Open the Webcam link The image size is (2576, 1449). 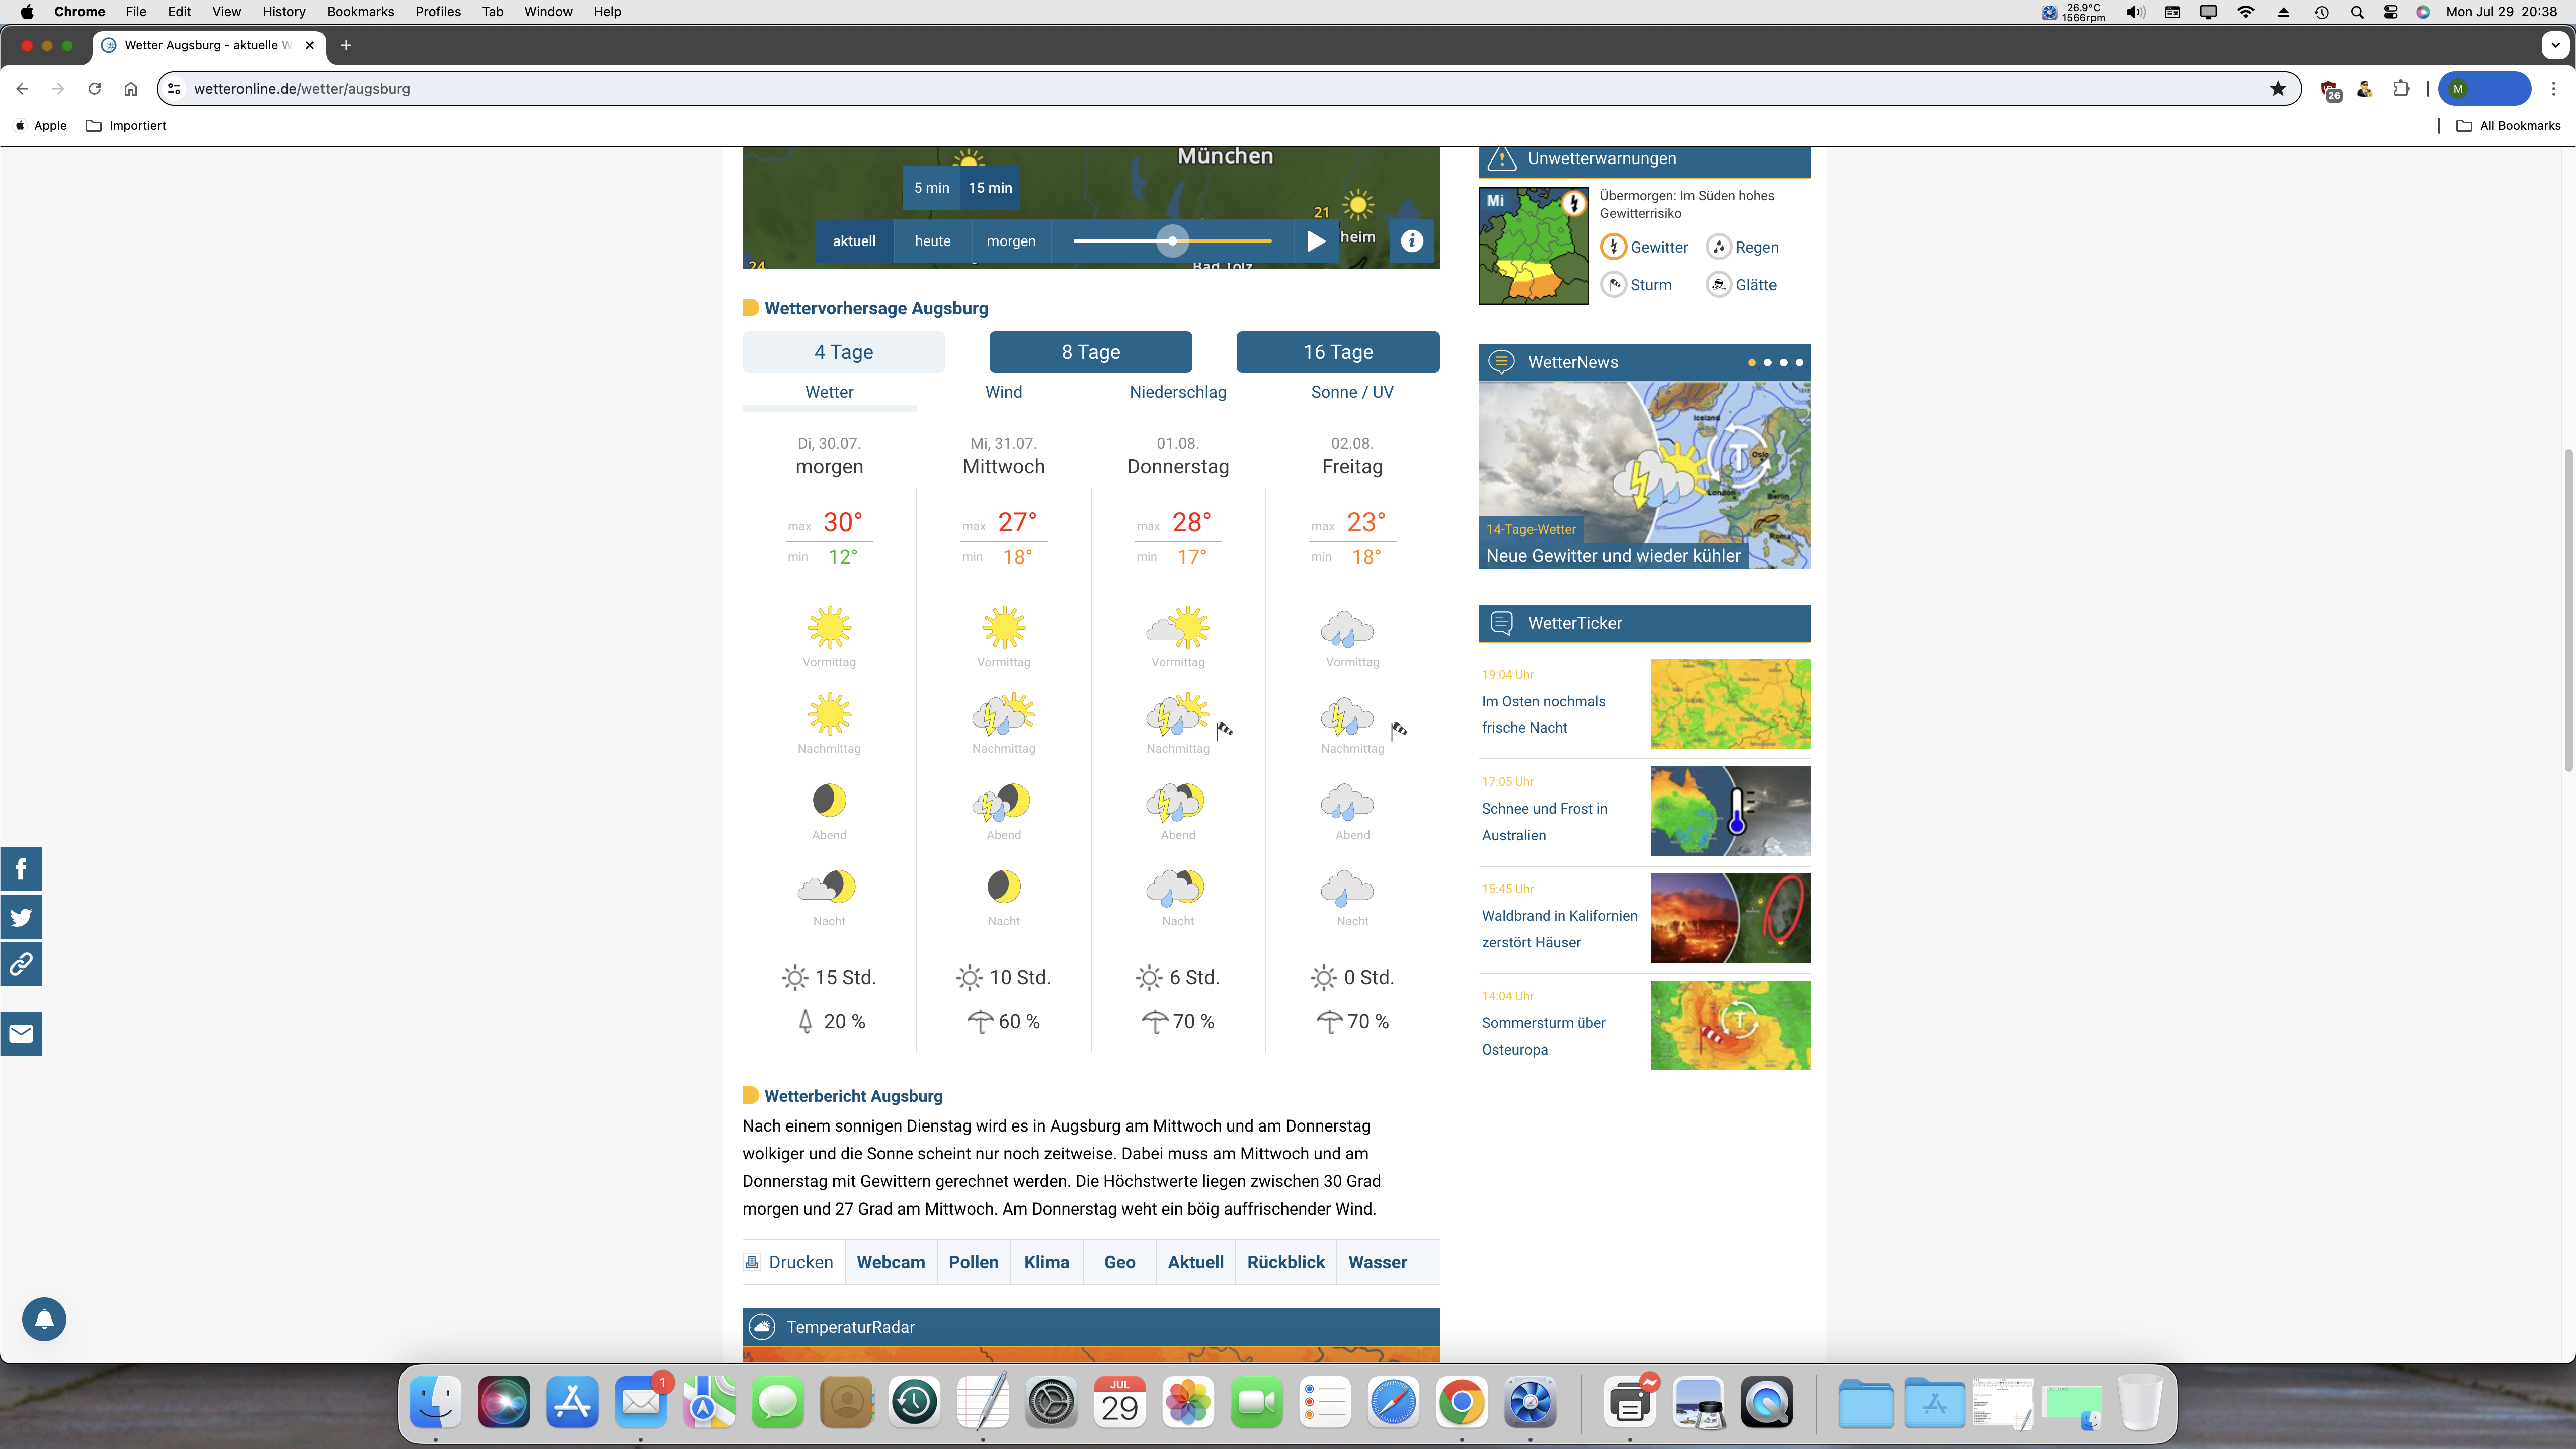(x=890, y=1262)
